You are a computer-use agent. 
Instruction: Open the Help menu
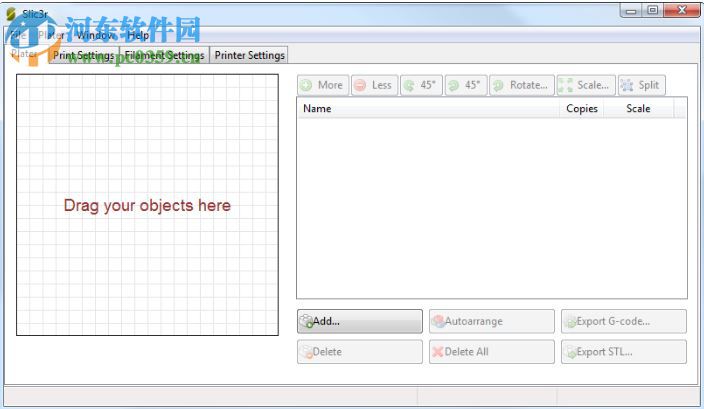click(138, 35)
